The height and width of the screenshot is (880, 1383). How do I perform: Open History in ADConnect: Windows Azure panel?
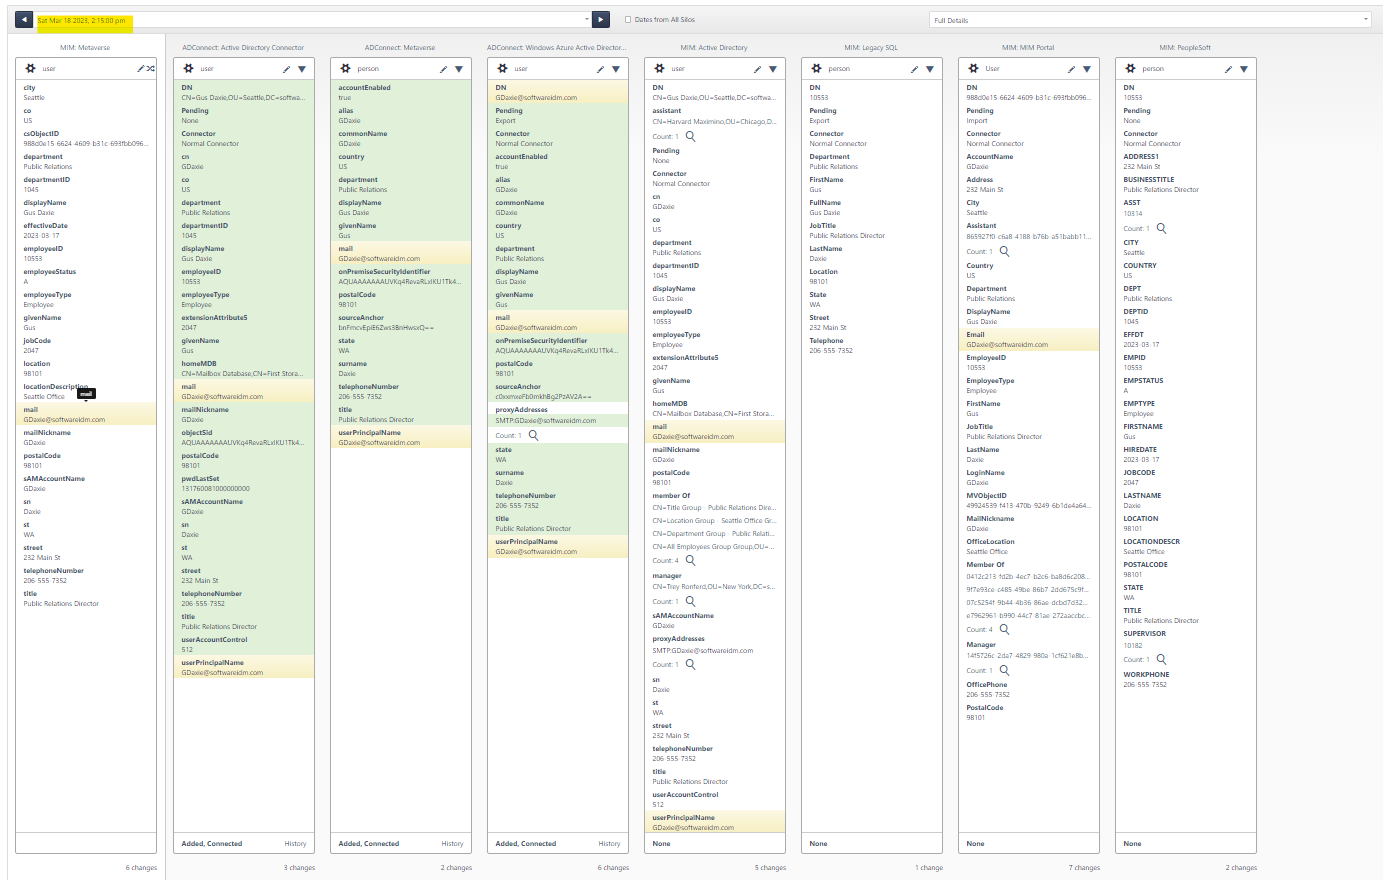(x=609, y=844)
